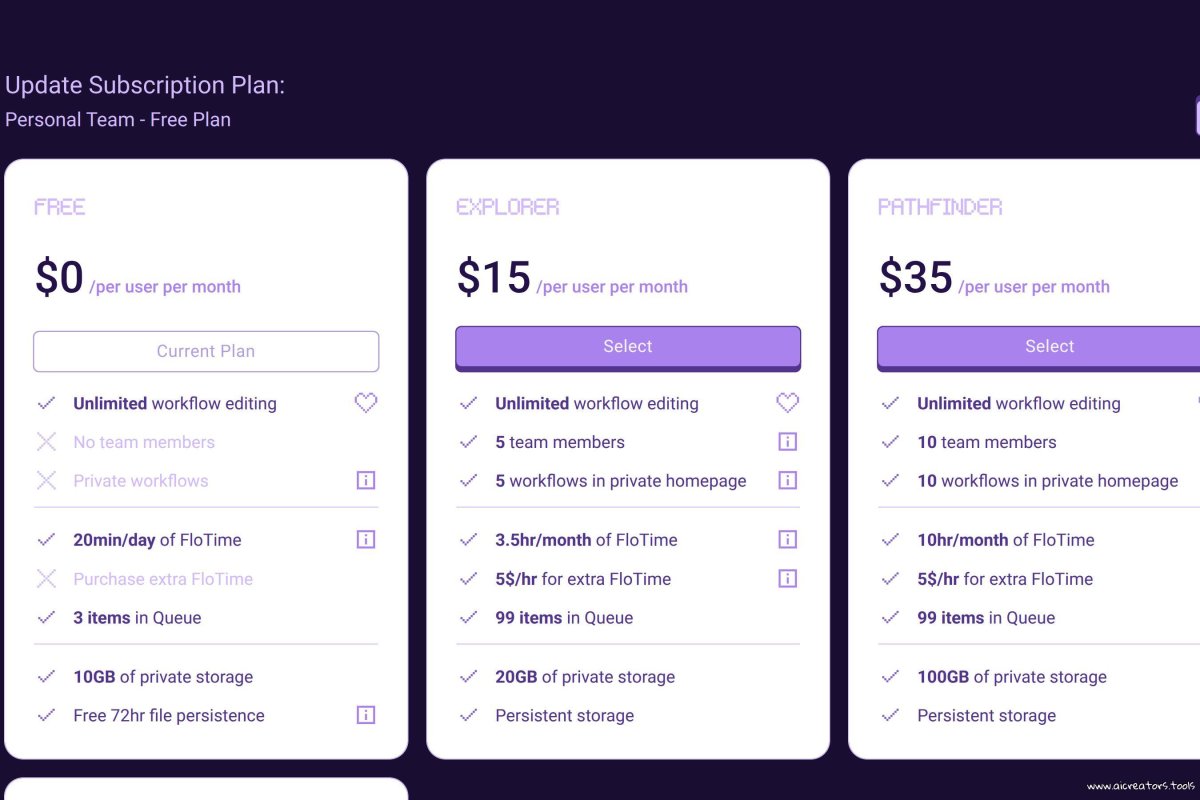Image resolution: width=1200 pixels, height=800 pixels.
Task: Click the $15 price in Explorer card
Action: [494, 277]
